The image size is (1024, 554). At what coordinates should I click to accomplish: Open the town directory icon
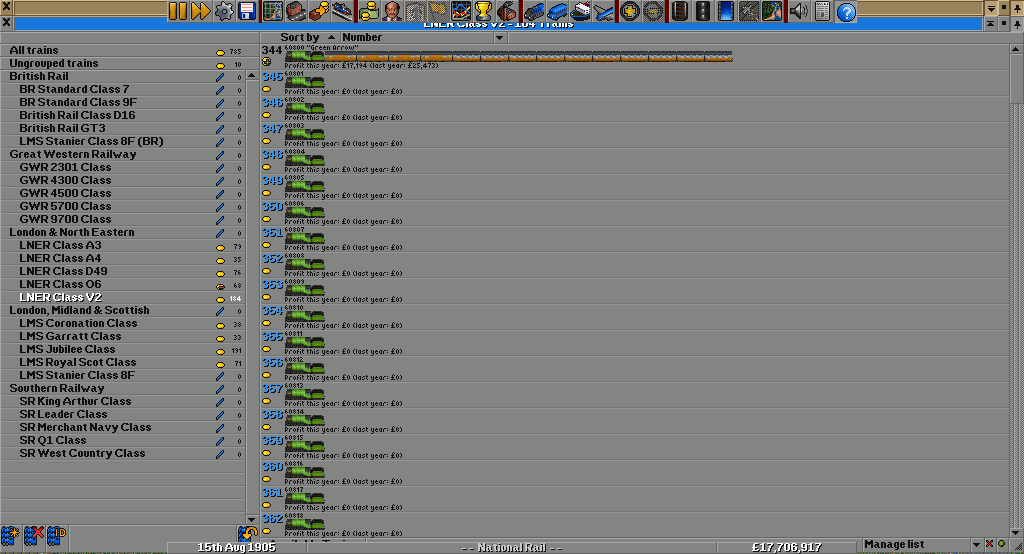click(296, 11)
